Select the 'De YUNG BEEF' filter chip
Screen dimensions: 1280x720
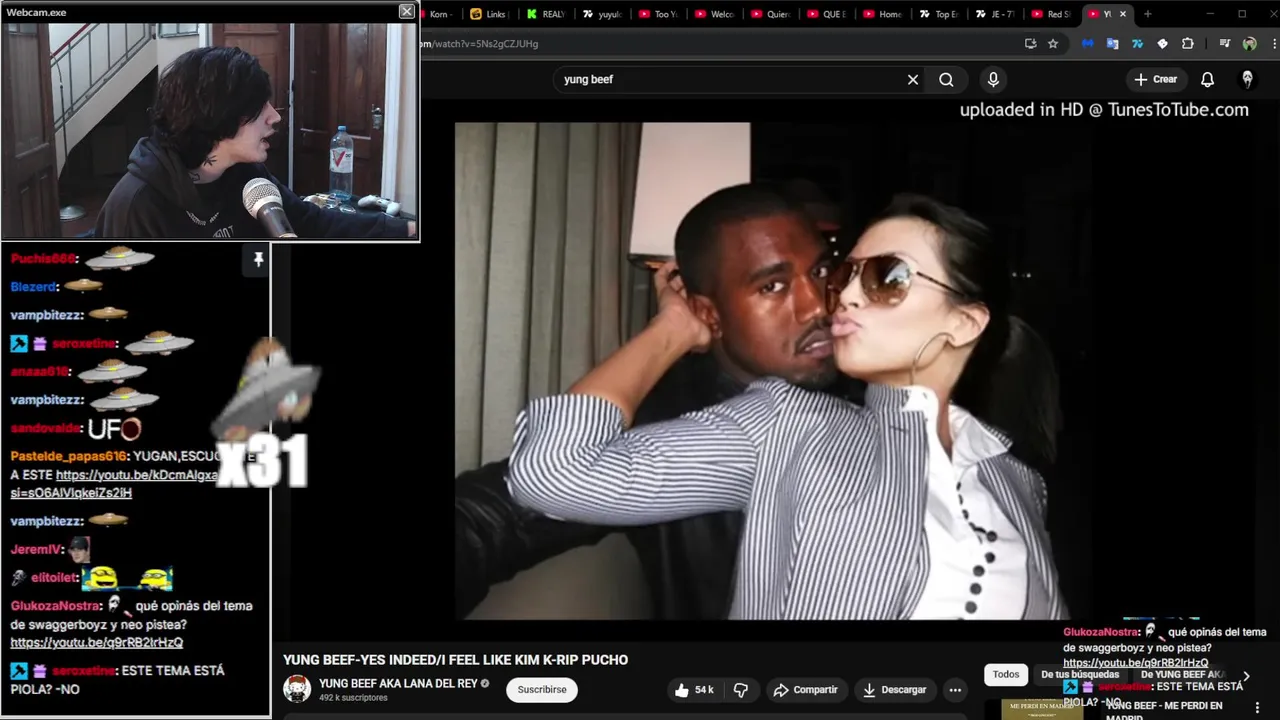(x=1182, y=674)
